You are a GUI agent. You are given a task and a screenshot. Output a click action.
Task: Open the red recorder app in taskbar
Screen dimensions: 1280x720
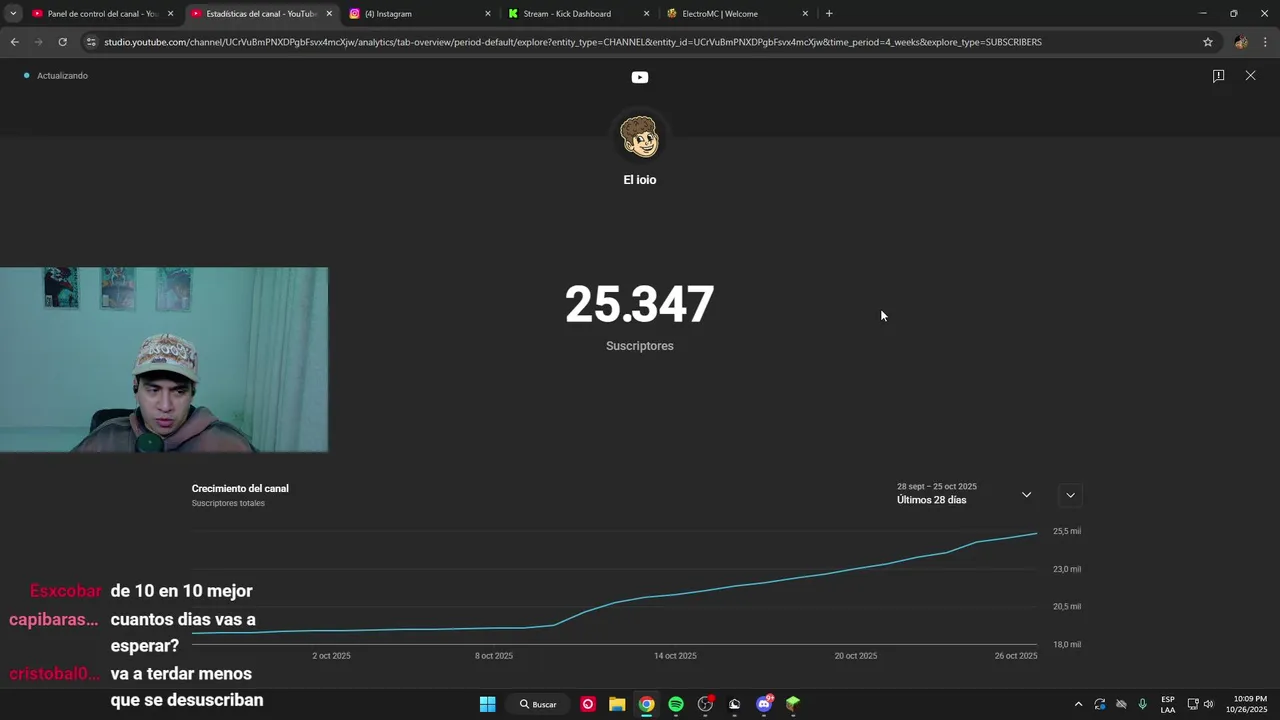[588, 704]
